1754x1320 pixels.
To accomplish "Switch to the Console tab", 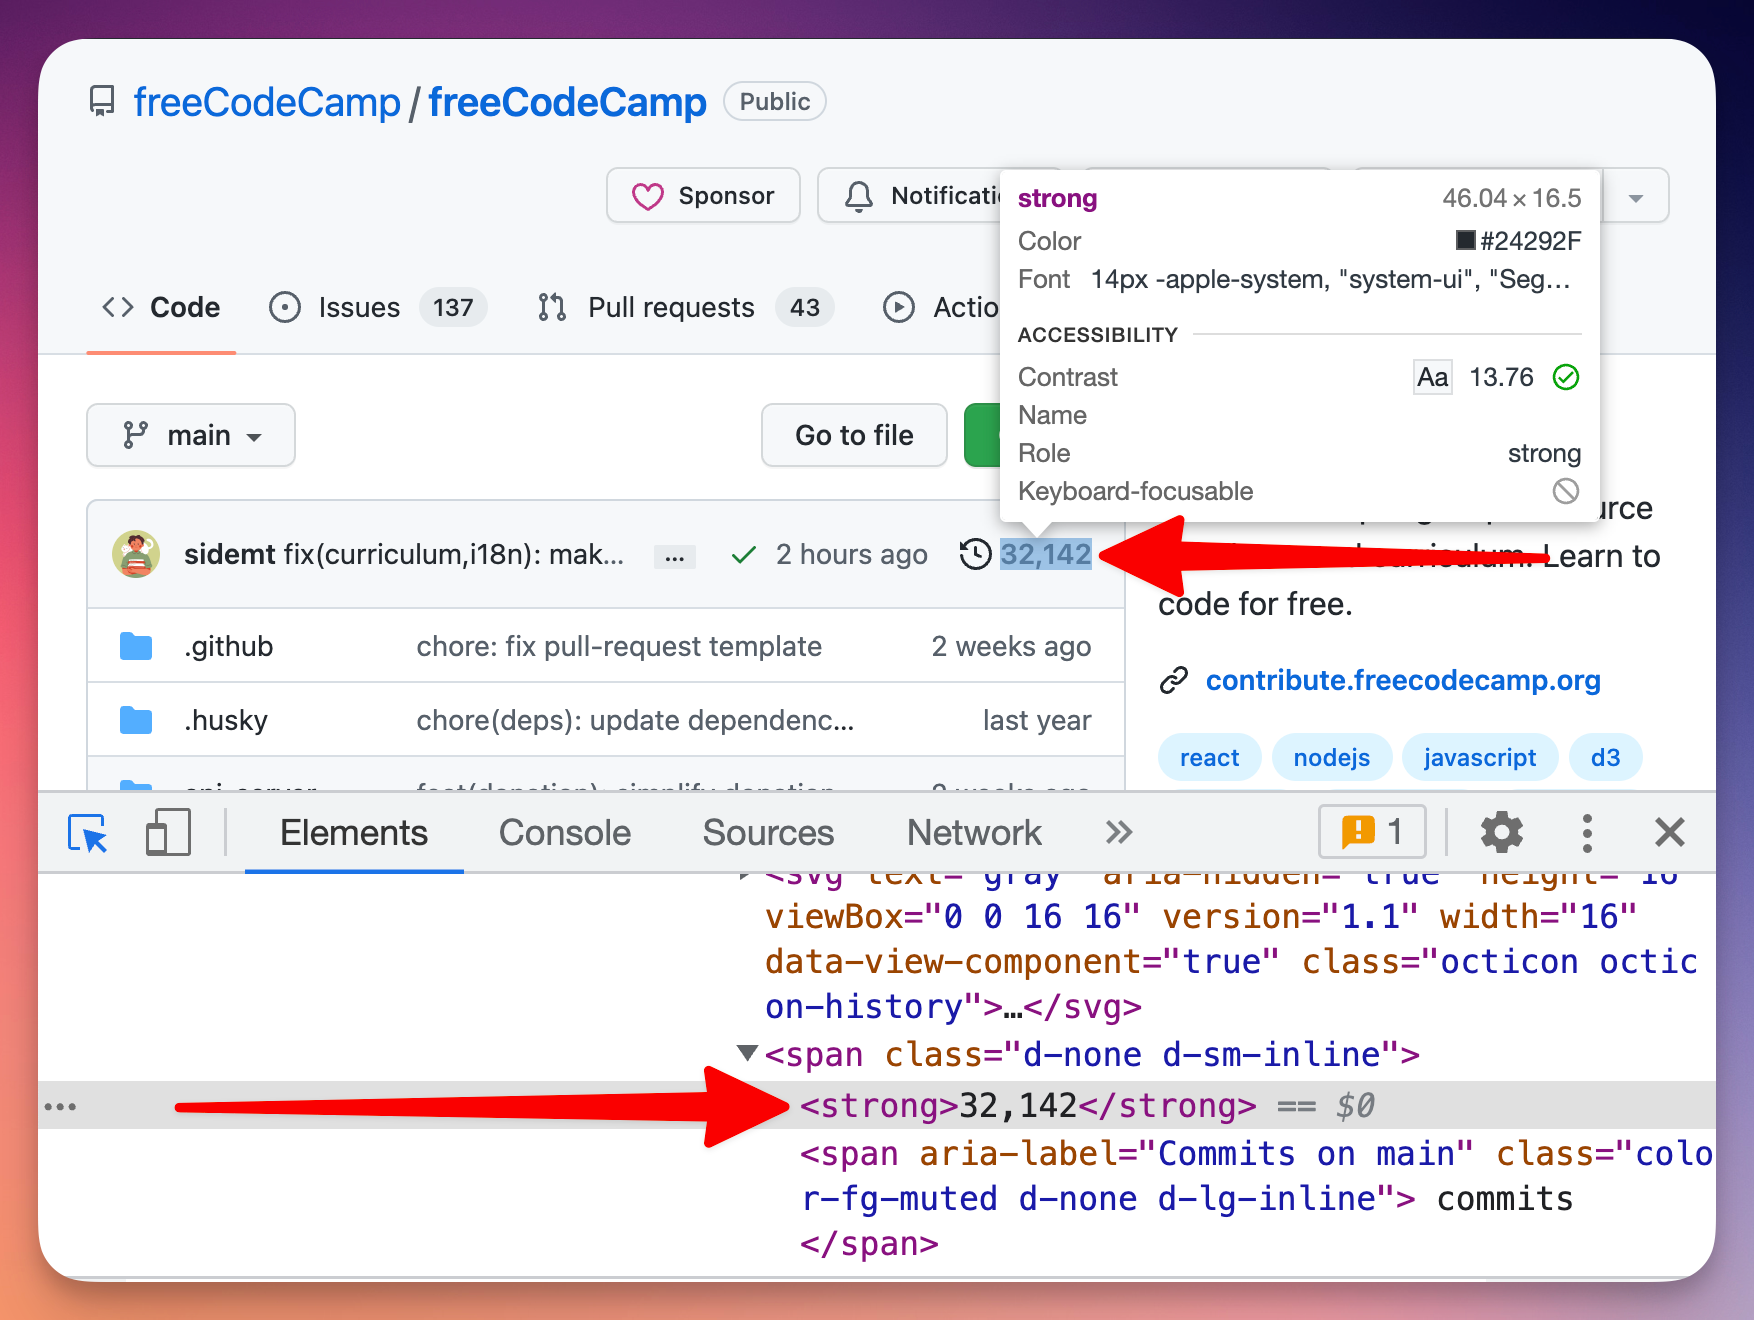I will (564, 831).
